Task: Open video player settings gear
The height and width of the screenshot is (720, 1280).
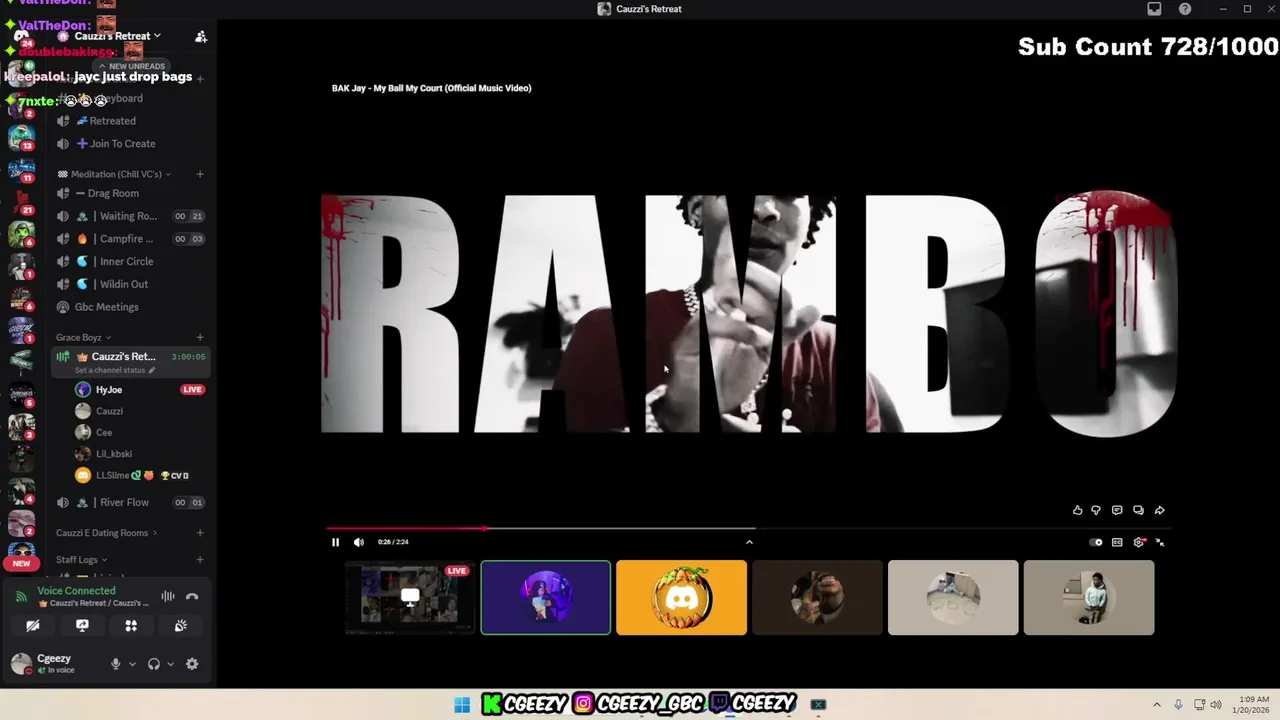Action: [1139, 542]
